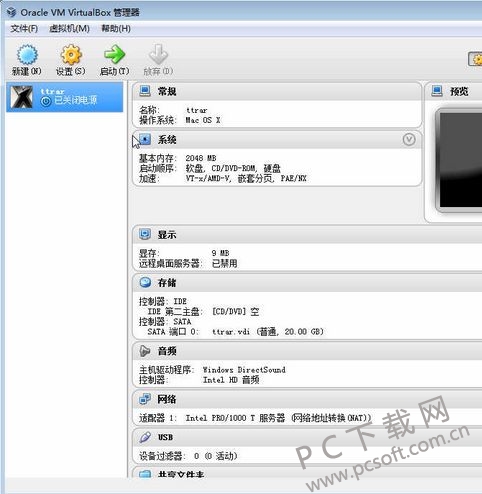Click the '9 MB' video memory value
Viewport: 482px width, 494px height.
pyautogui.click(x=220, y=253)
